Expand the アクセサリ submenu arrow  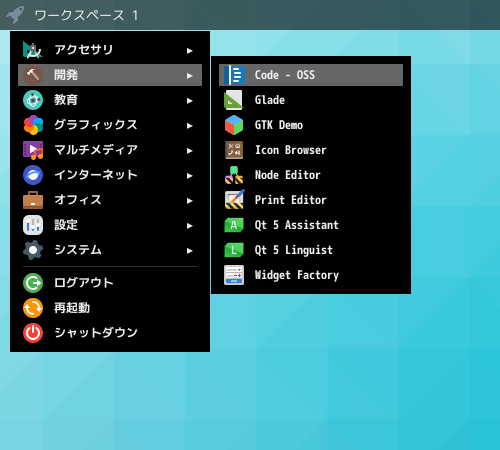[190, 51]
